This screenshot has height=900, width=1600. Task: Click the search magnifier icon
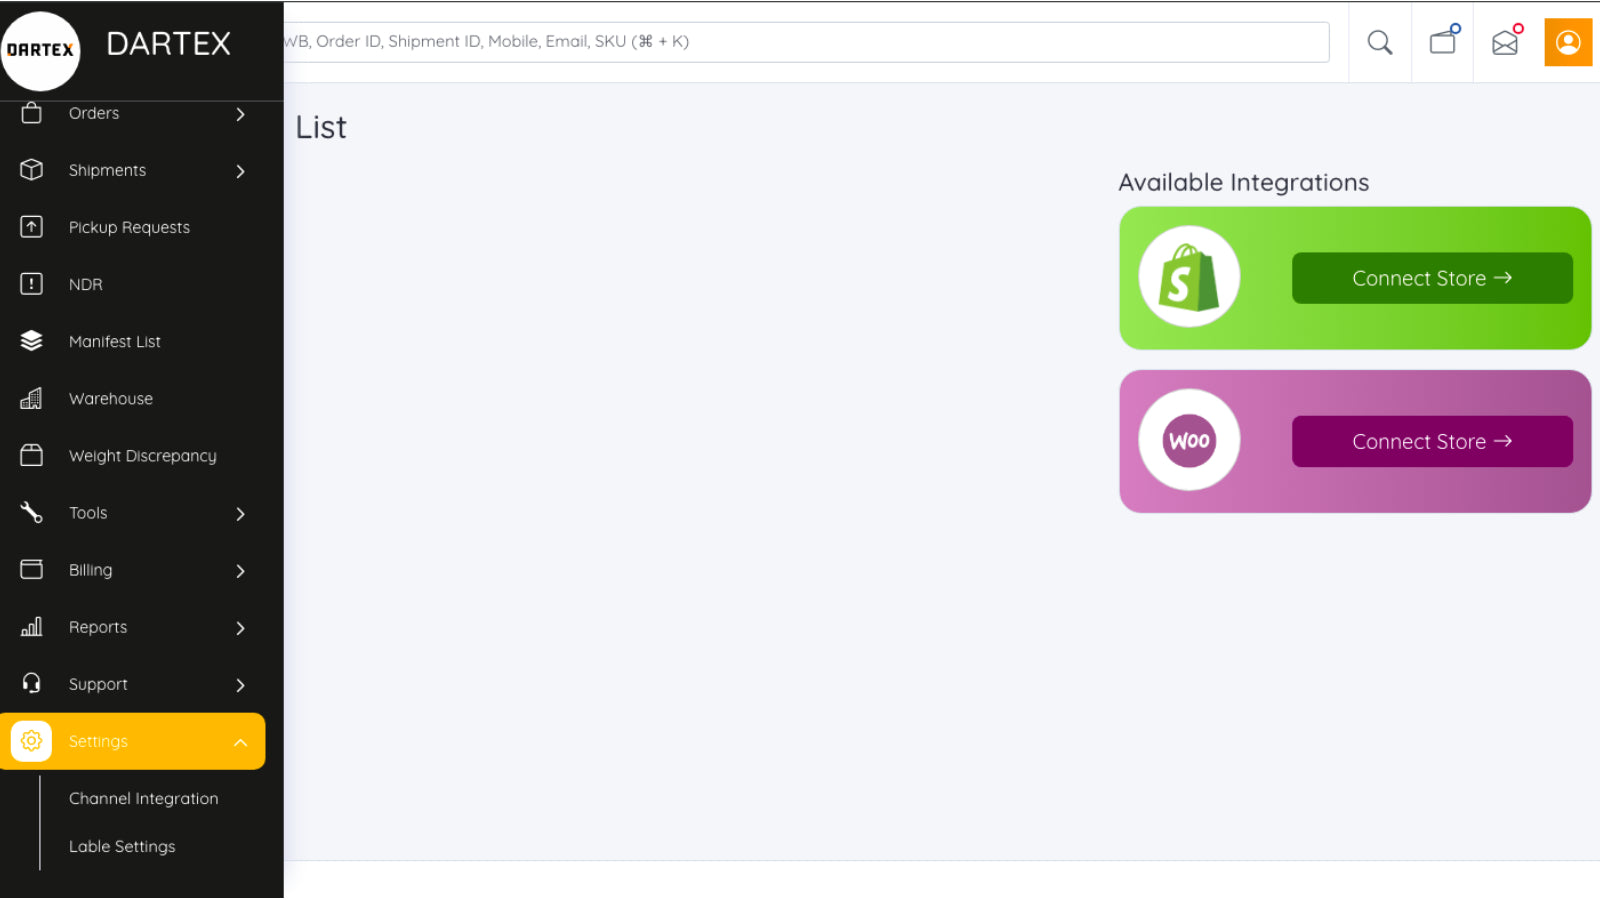pyautogui.click(x=1380, y=42)
